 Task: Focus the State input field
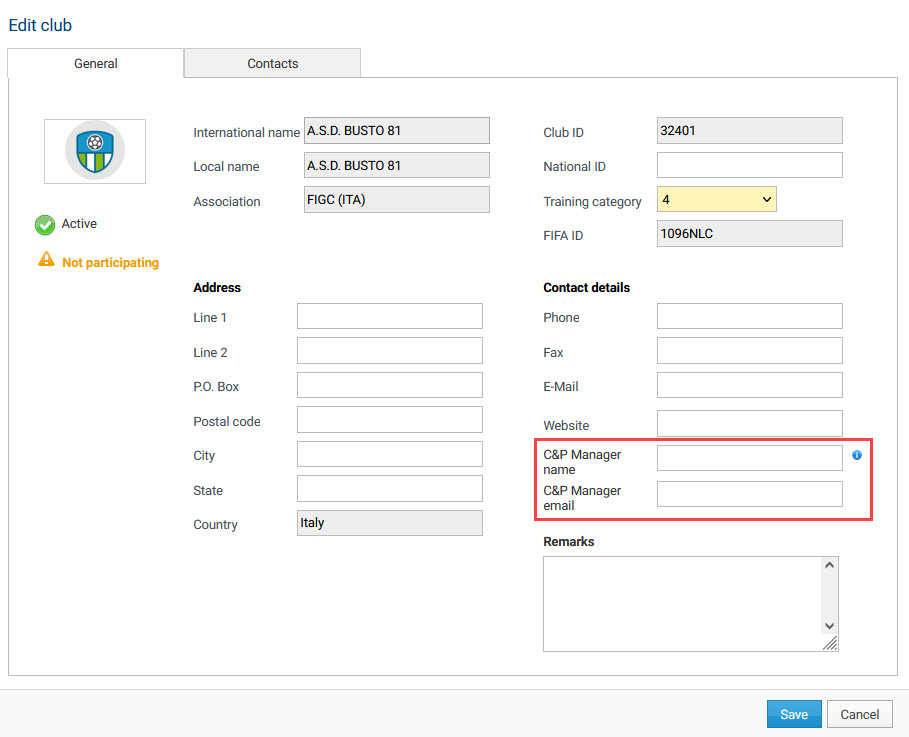[390, 489]
